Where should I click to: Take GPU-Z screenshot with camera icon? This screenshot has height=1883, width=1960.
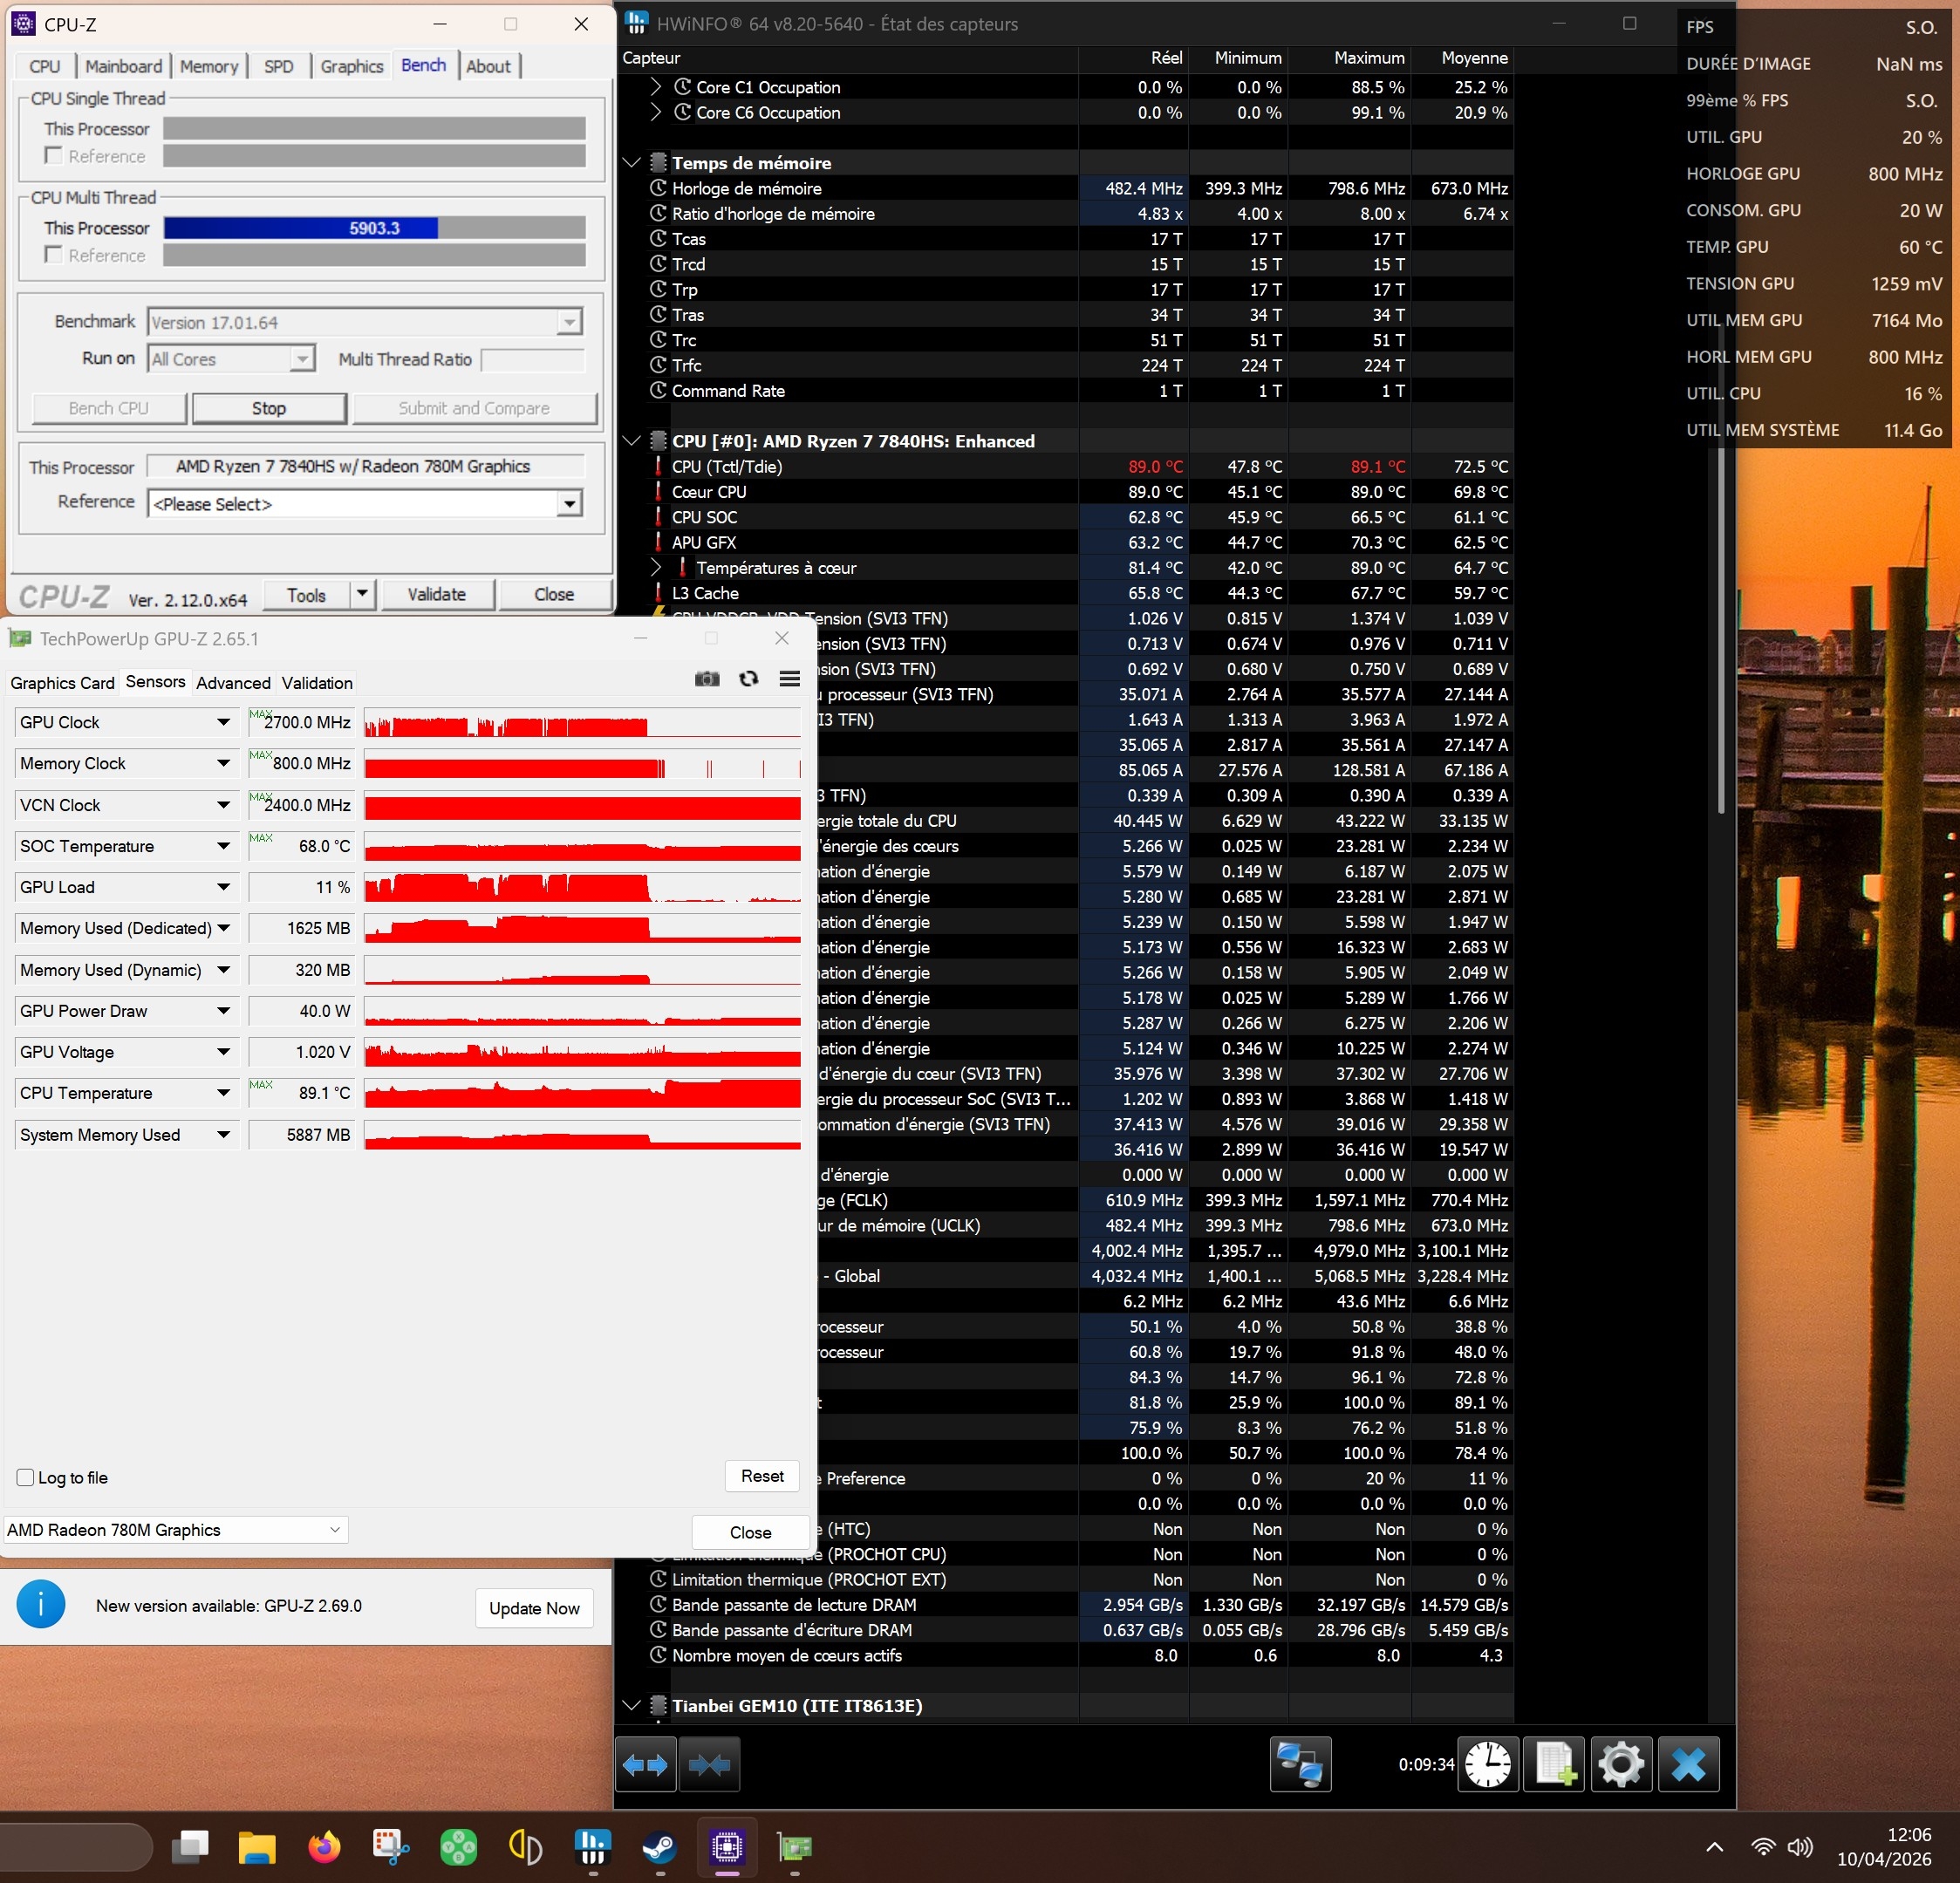707,679
